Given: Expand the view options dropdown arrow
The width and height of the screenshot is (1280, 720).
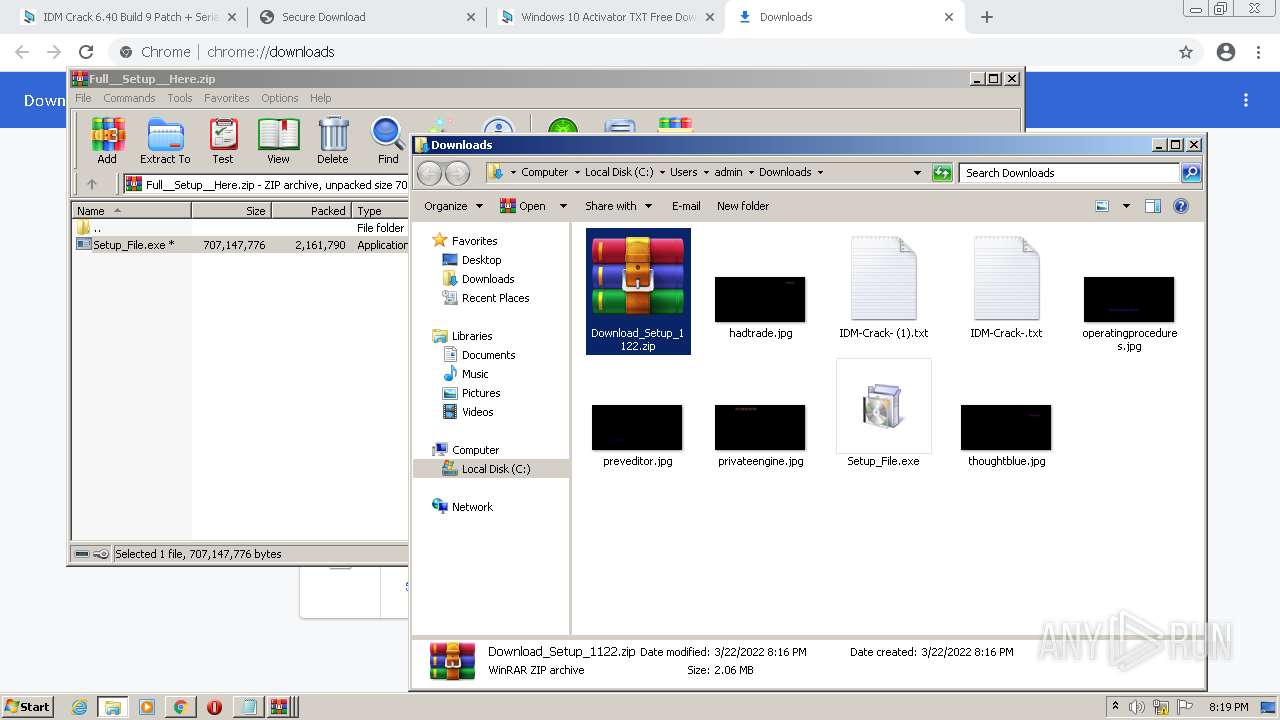Looking at the screenshot, I should (1126, 206).
